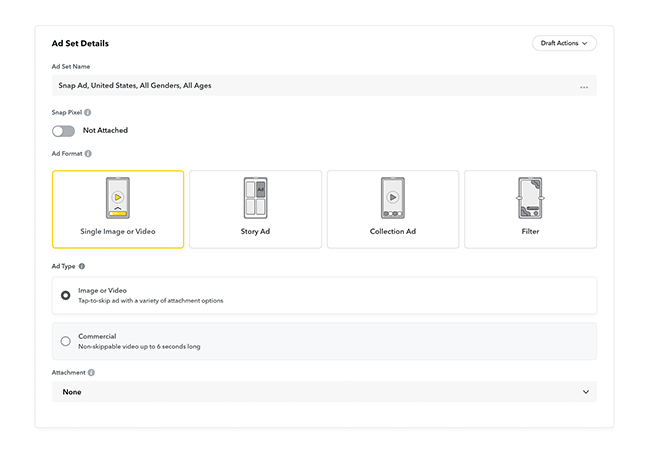Select the Filter ad format card

530,209
